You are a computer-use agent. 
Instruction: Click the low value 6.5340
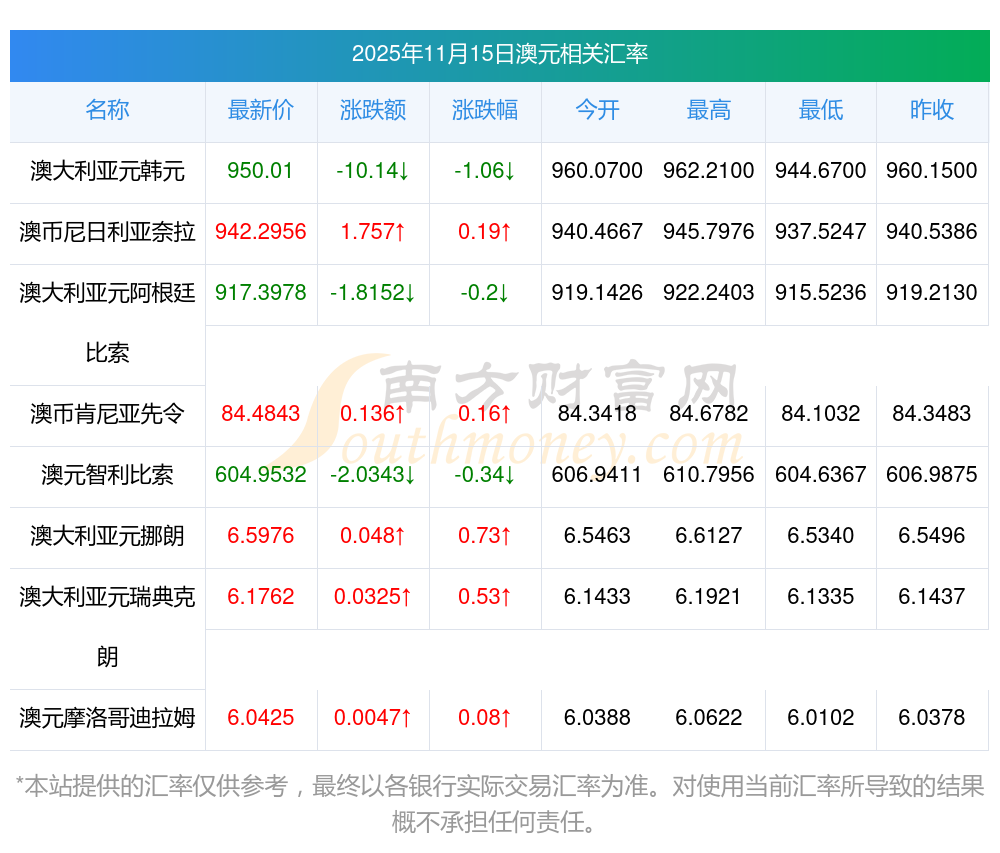[821, 536]
